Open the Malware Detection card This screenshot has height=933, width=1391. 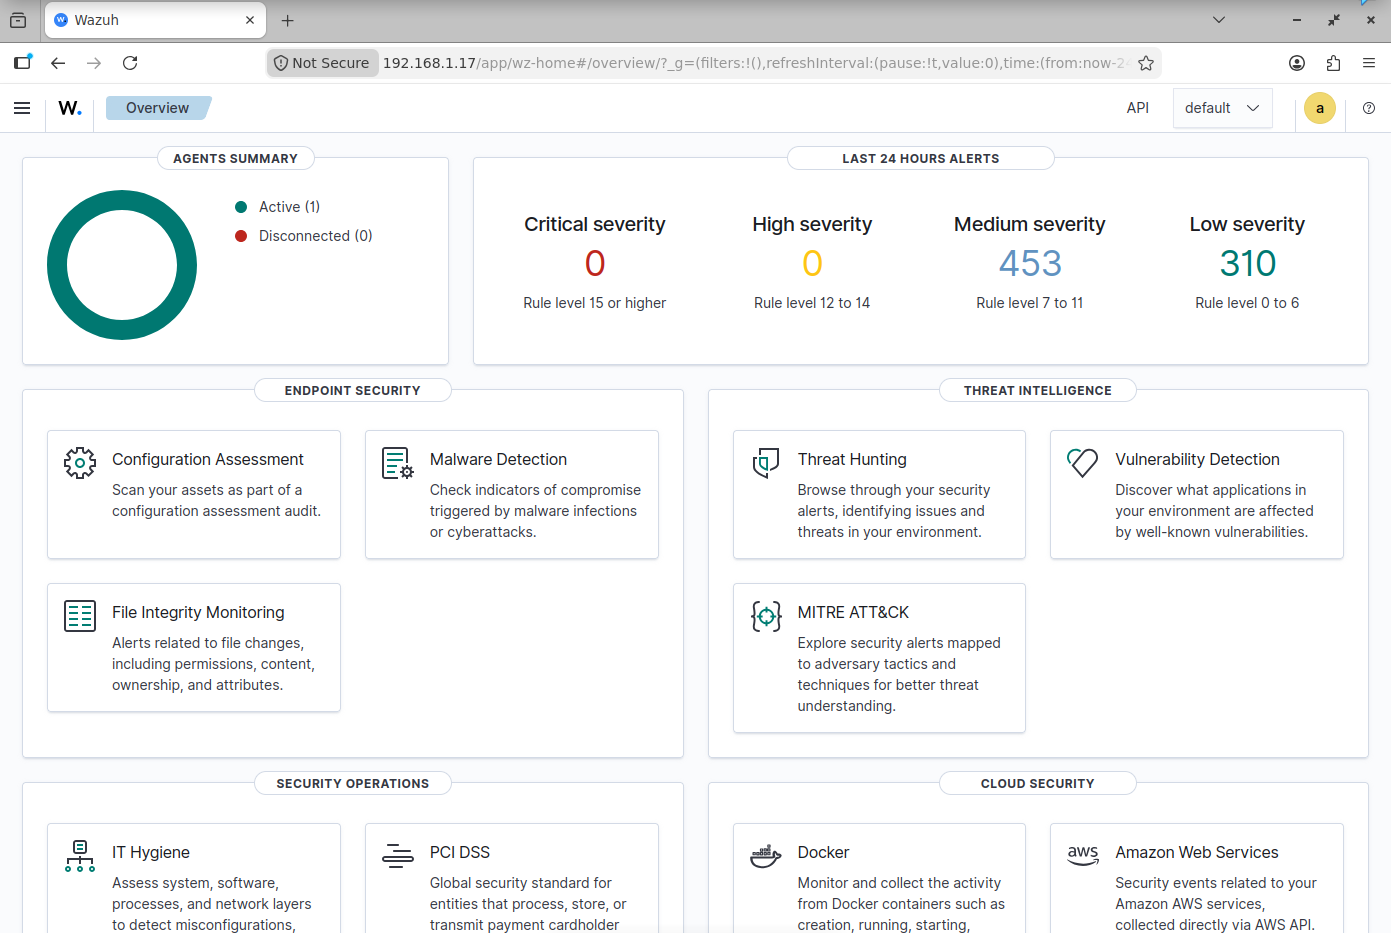point(512,494)
